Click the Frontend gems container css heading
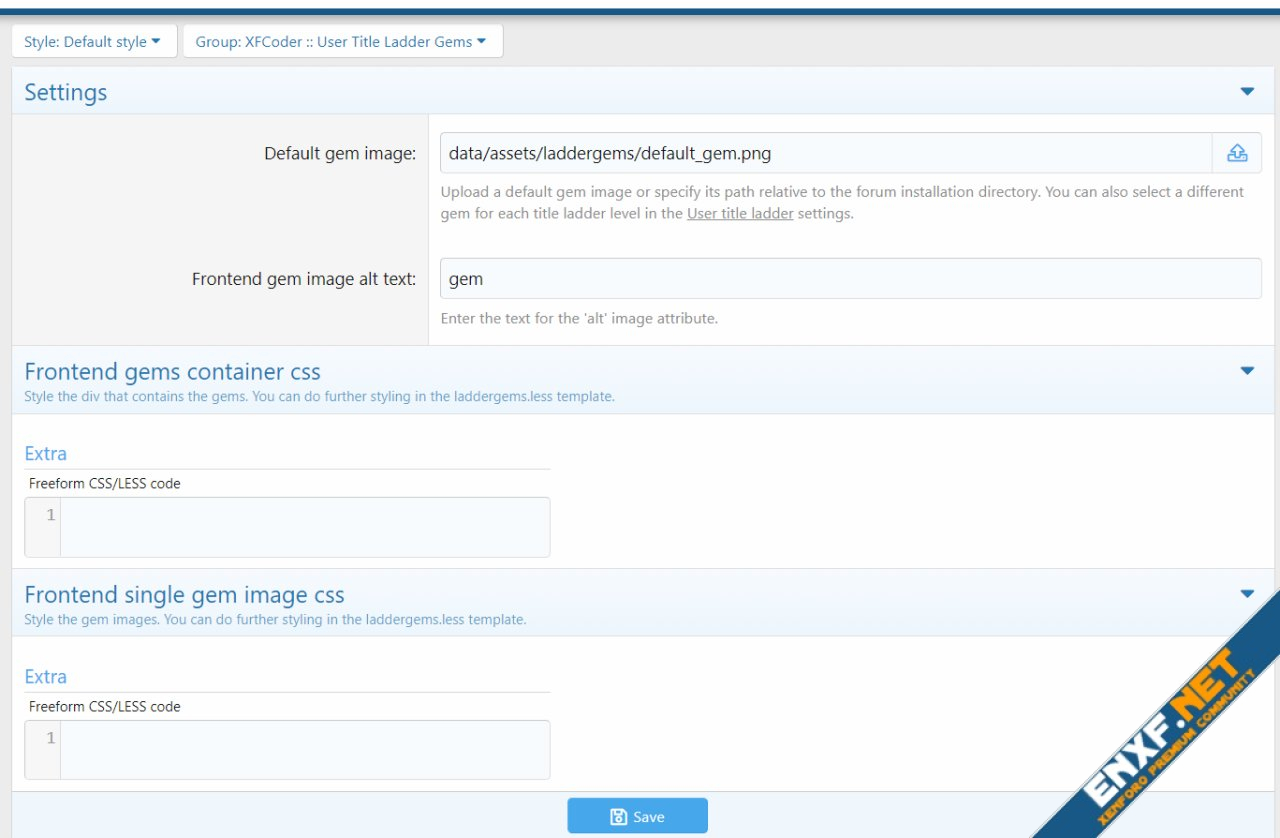Viewport: 1280px width, 838px height. (172, 372)
